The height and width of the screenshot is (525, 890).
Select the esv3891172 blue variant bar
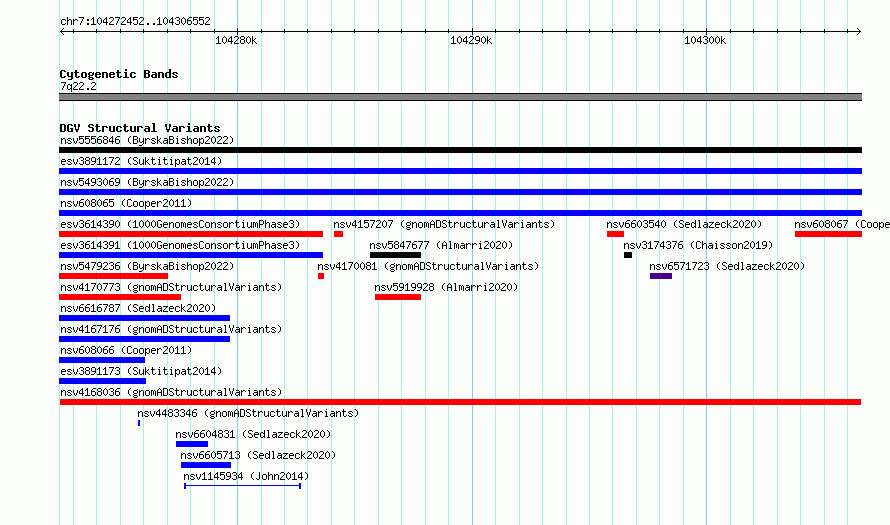point(460,171)
